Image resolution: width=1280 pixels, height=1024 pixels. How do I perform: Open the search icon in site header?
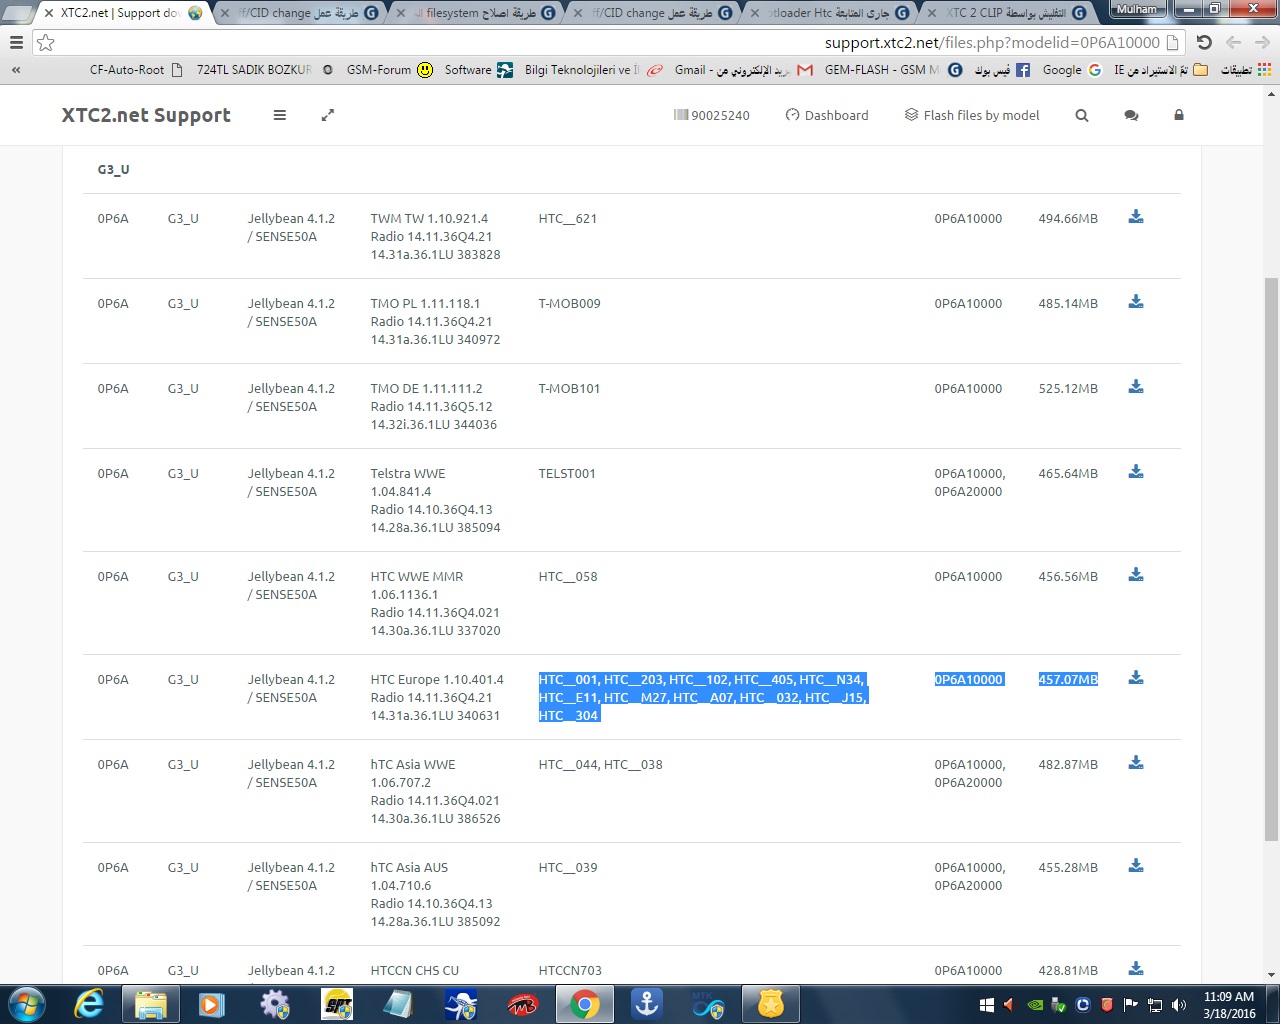(1082, 115)
